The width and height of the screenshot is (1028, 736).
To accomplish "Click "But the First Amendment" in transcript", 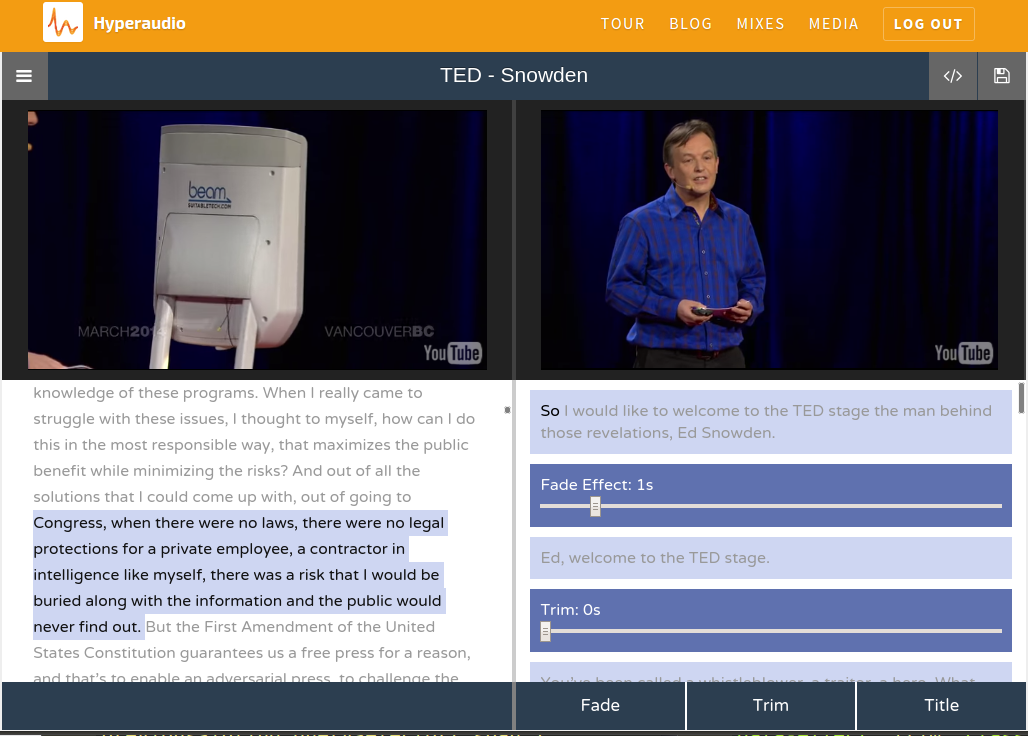I will coord(239,627).
